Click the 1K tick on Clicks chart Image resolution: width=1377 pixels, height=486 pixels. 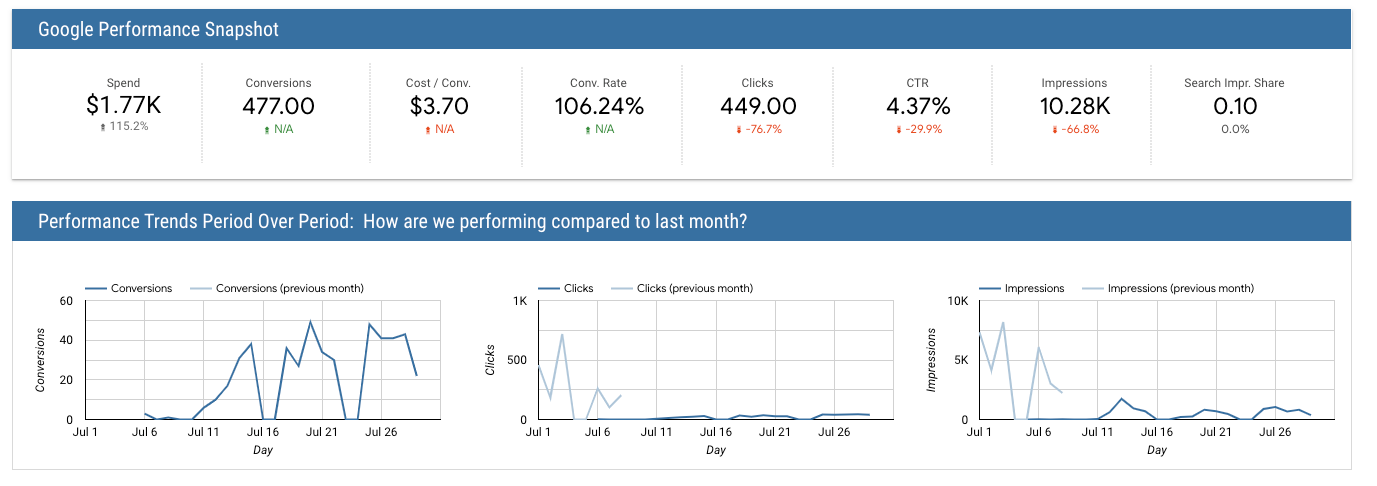(x=520, y=301)
